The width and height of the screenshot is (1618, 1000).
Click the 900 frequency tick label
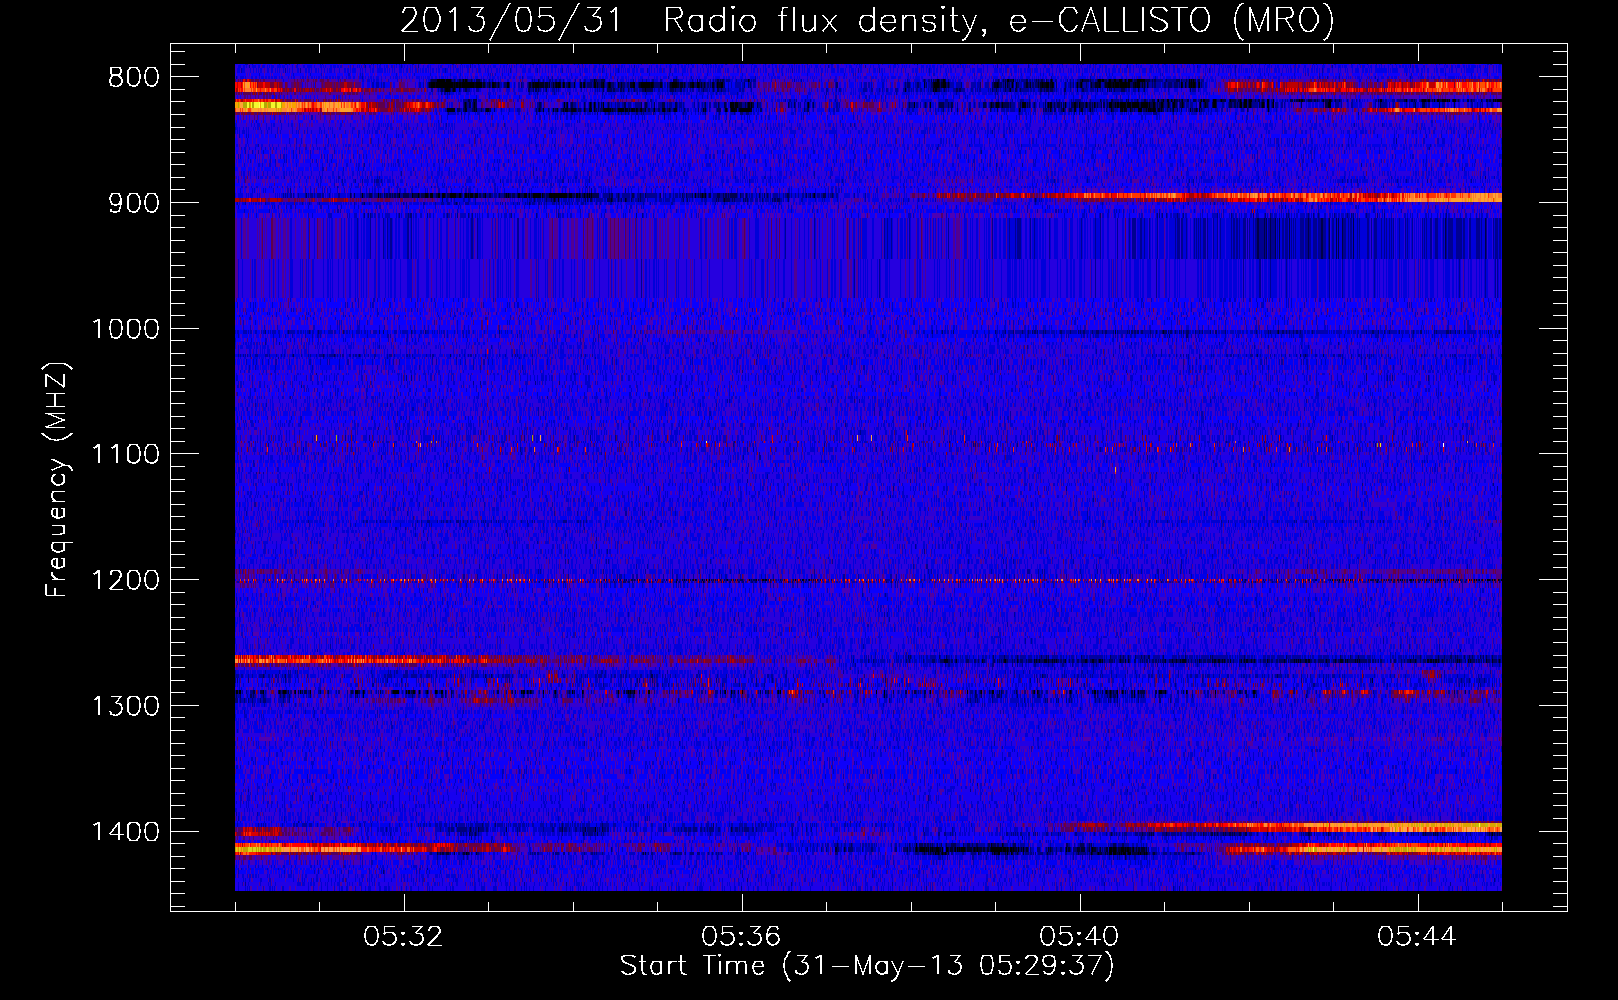(x=134, y=203)
